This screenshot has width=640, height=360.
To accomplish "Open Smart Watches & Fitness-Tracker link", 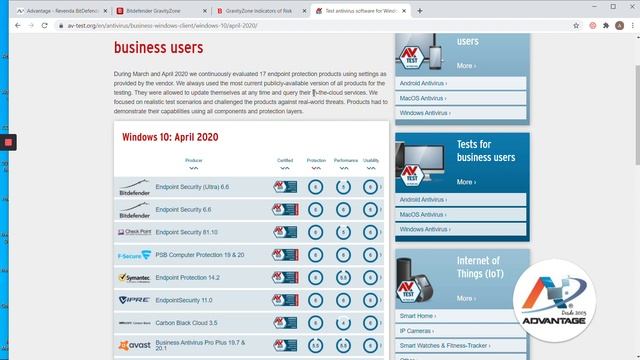I will 460,346.
